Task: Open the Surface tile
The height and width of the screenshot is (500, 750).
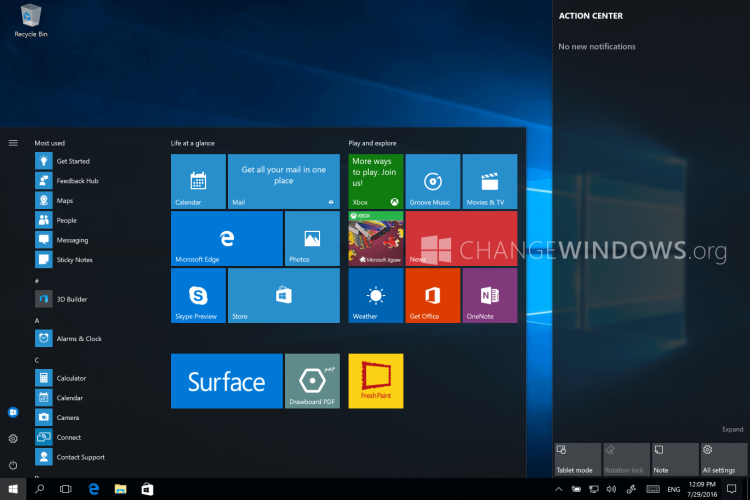Action: pyautogui.click(x=227, y=381)
